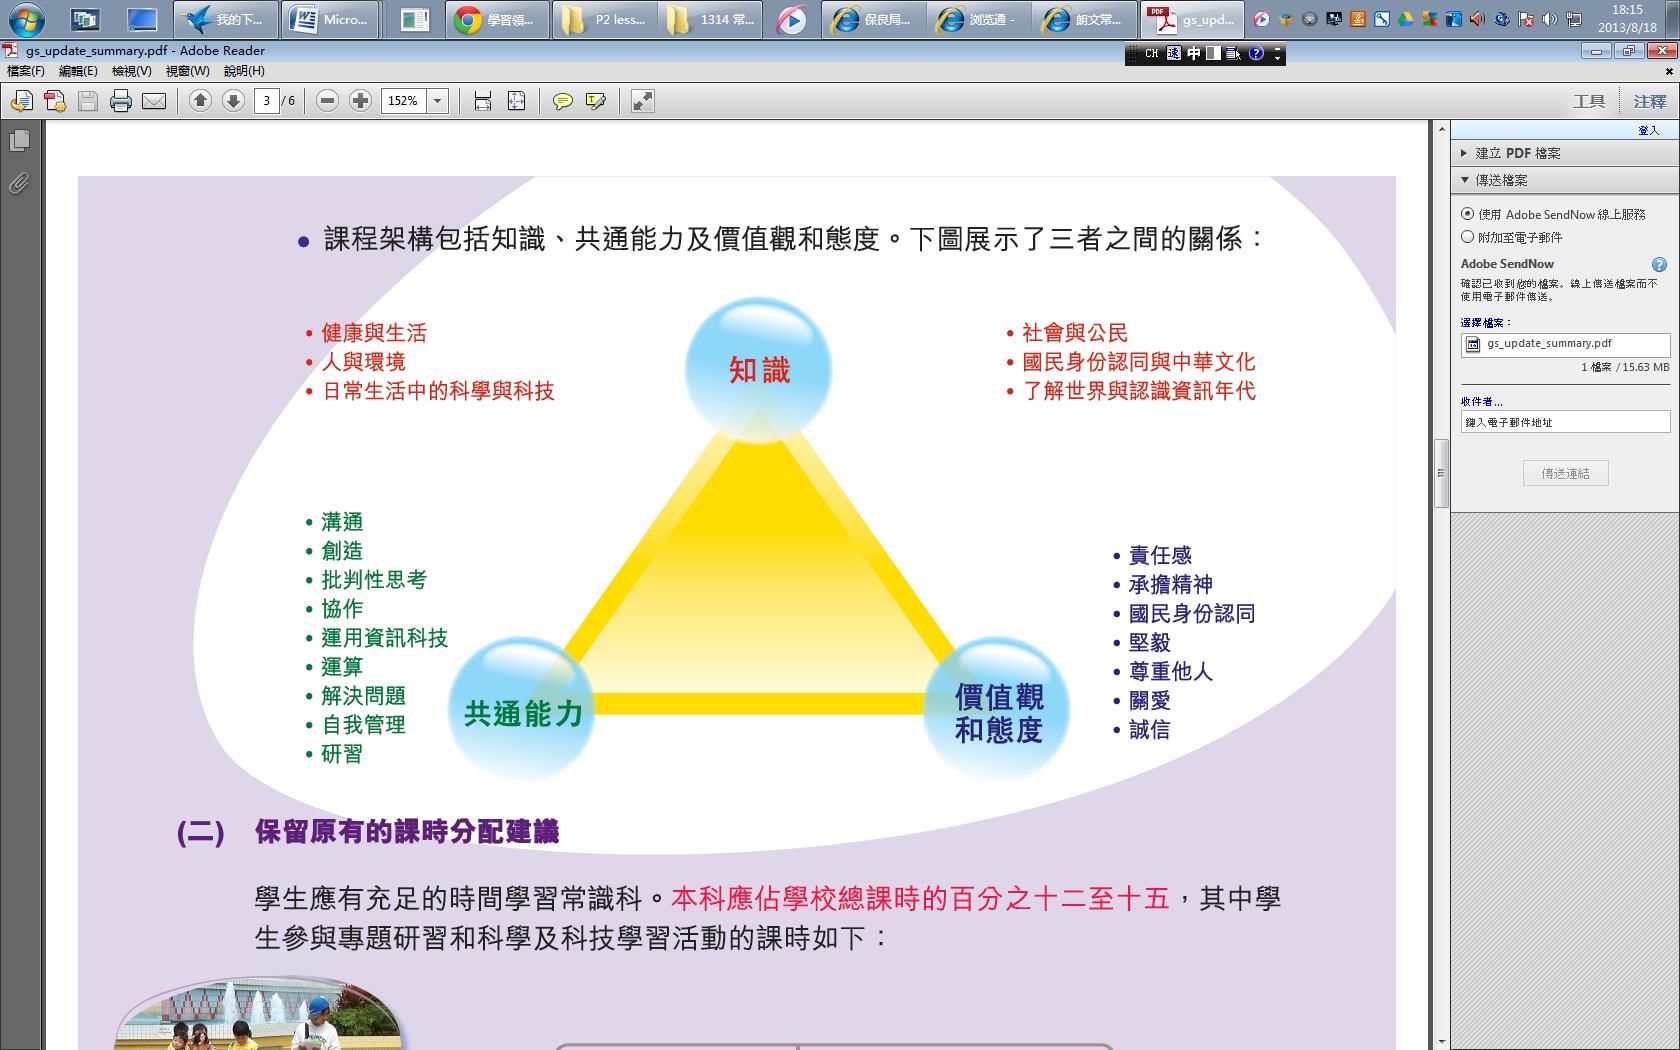Go to next page with down arrow

click(x=233, y=100)
